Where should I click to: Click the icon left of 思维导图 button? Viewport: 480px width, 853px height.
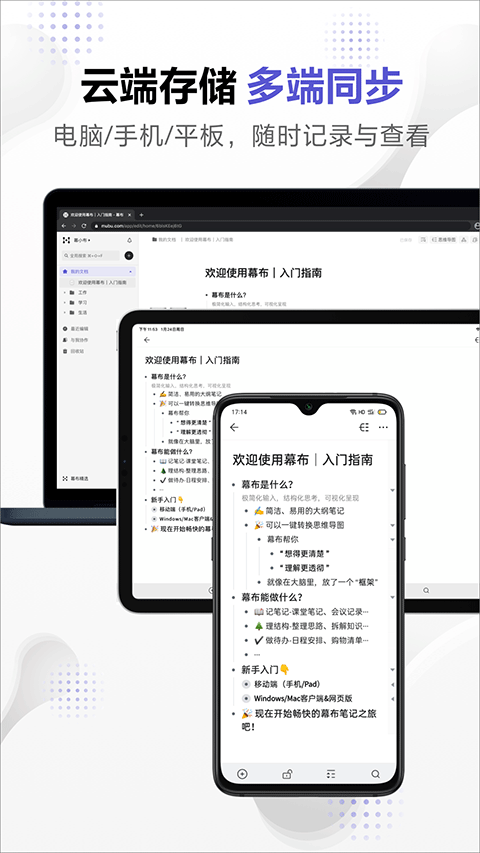423,239
